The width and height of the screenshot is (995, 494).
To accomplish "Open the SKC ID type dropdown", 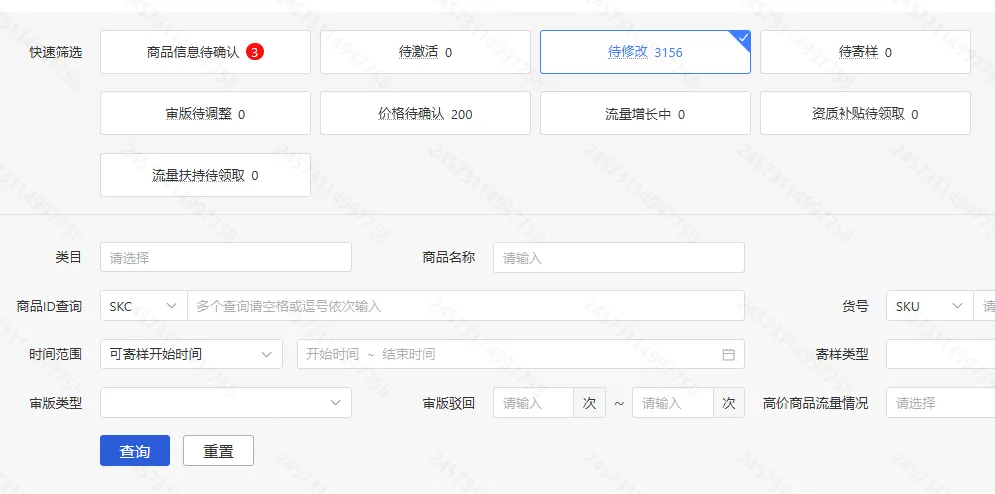I will (x=143, y=306).
